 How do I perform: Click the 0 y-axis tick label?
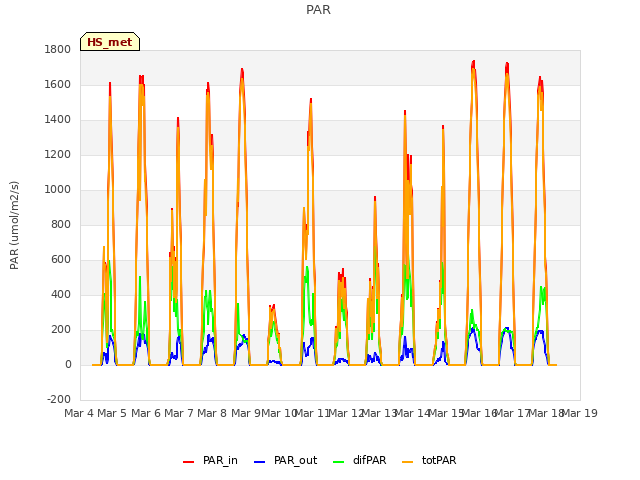68,365
